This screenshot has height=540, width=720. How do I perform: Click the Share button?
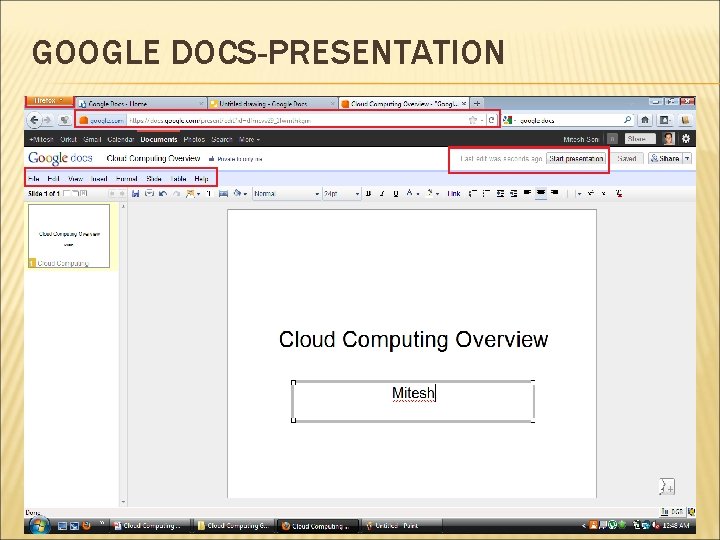click(x=665, y=158)
